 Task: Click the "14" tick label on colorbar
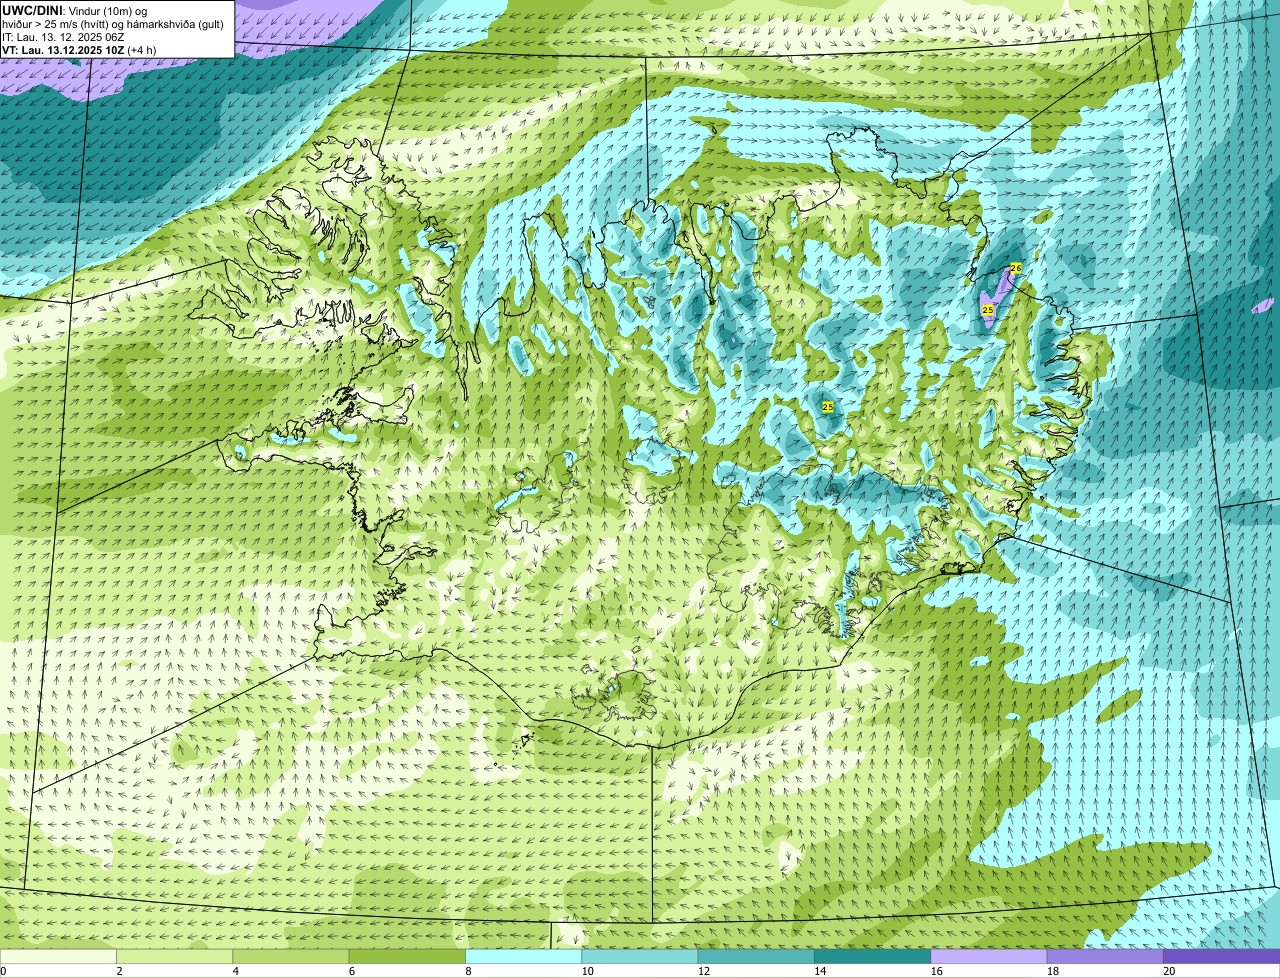click(819, 971)
